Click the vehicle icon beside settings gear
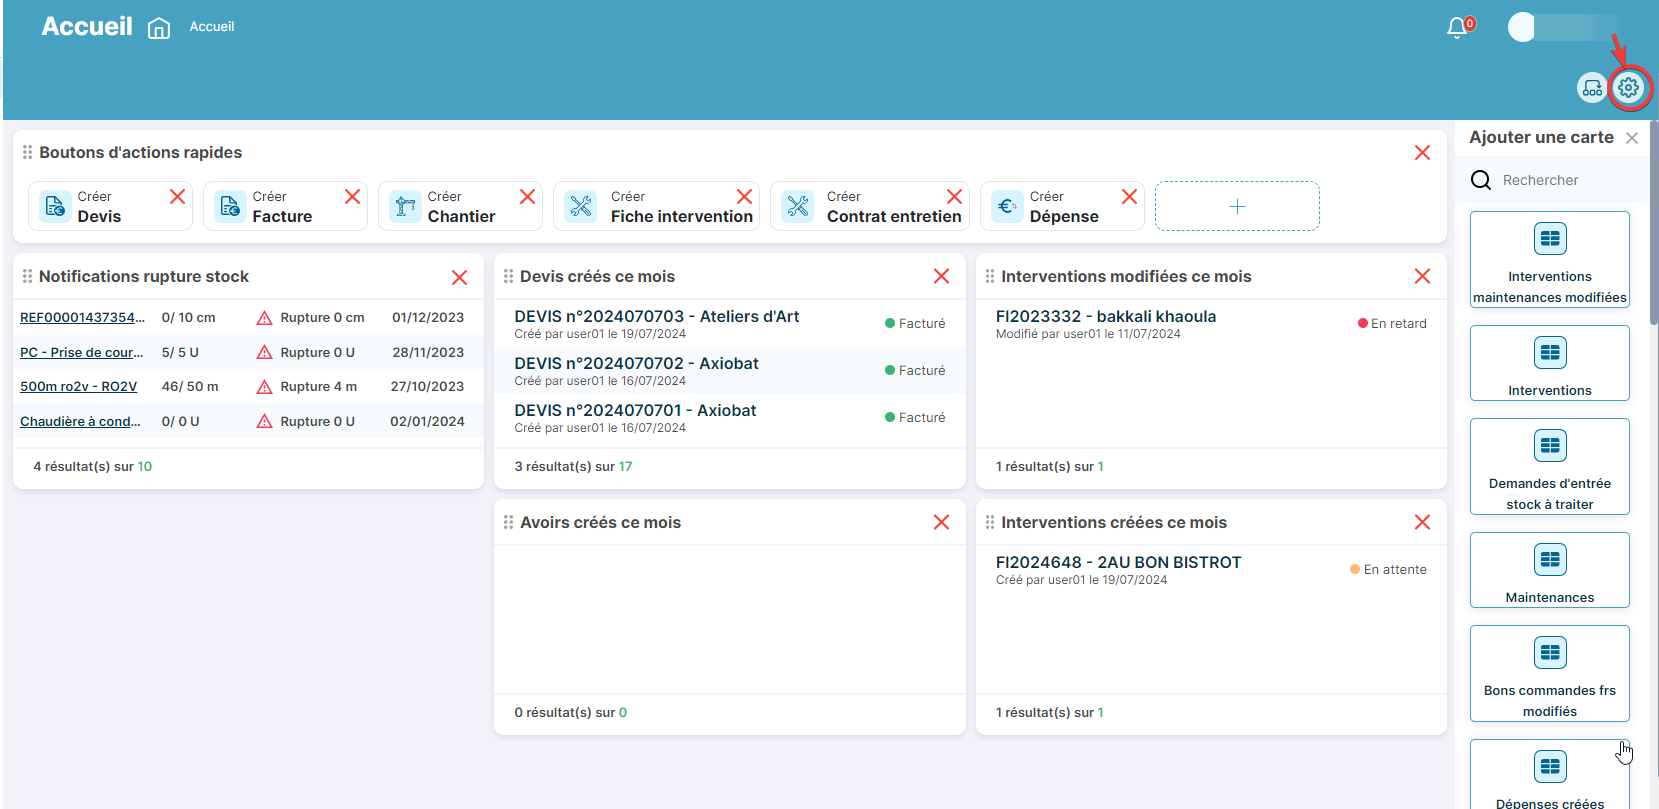1659x809 pixels. pyautogui.click(x=1591, y=88)
